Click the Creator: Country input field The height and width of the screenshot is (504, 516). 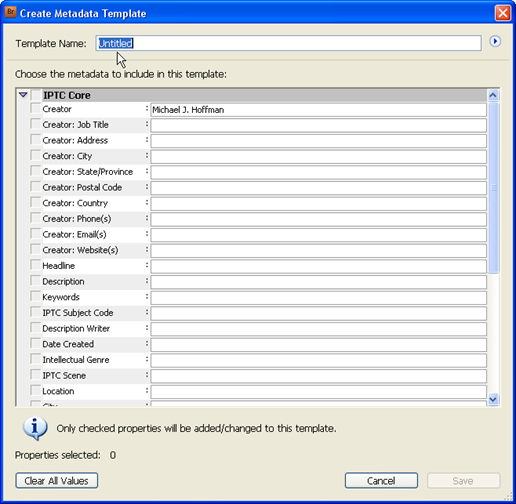coord(318,204)
